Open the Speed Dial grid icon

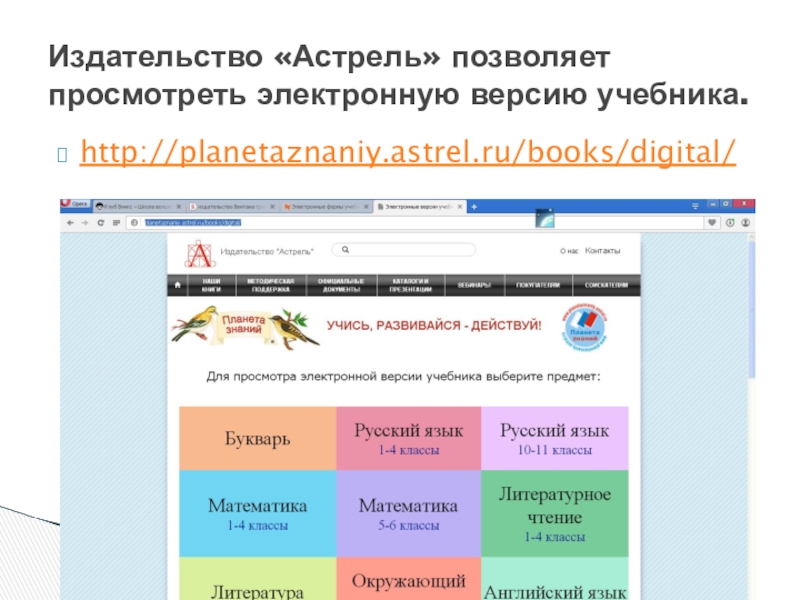coord(116,223)
